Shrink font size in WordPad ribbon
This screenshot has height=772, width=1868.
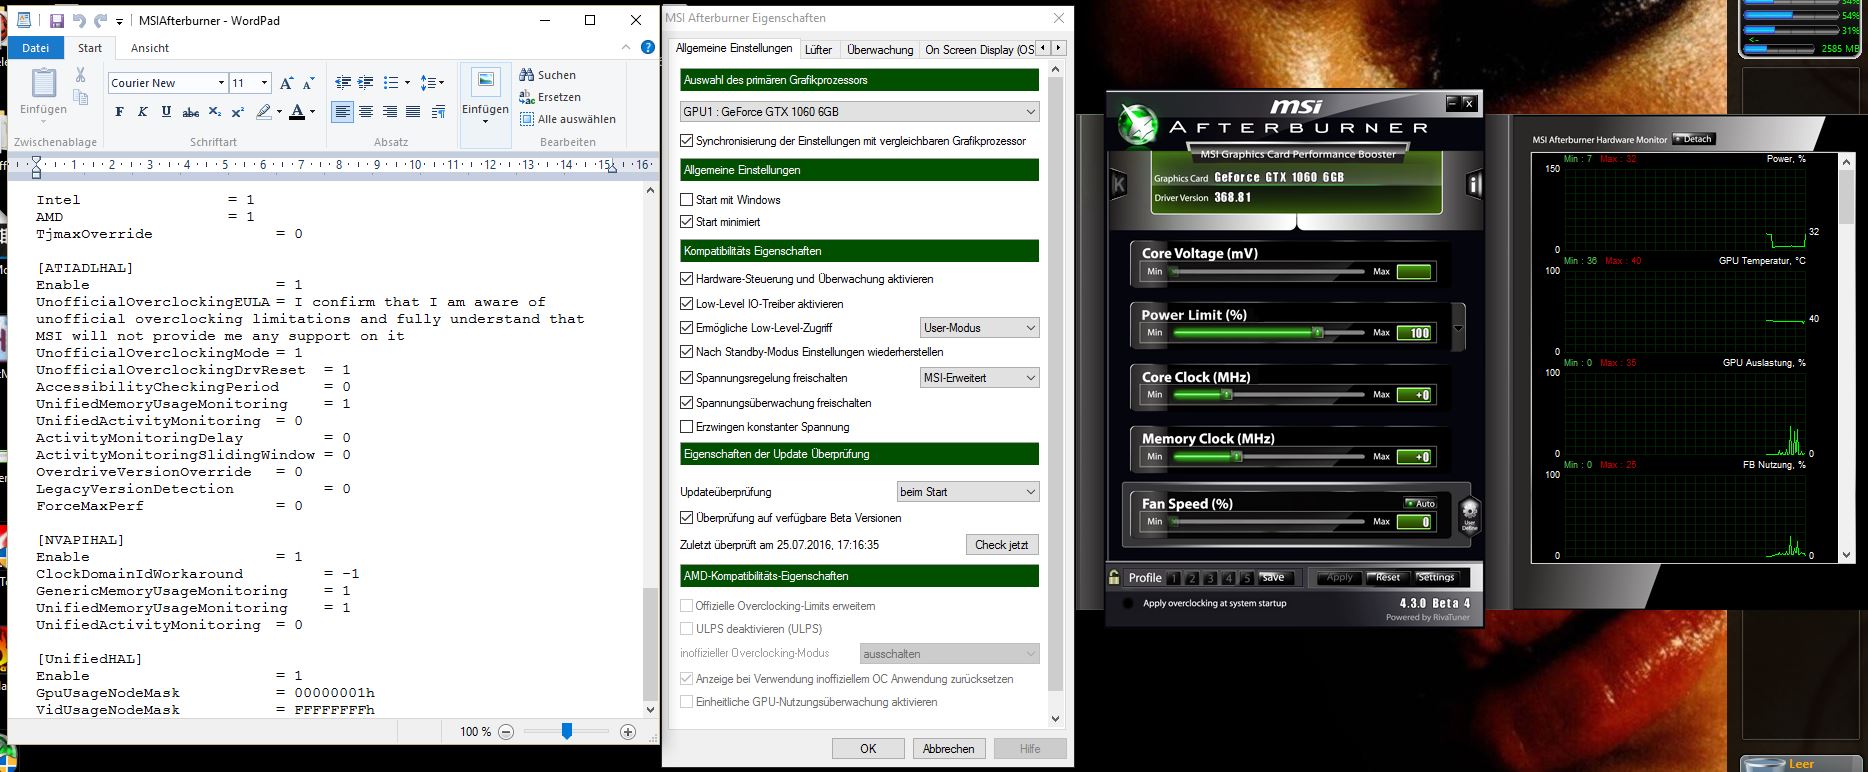click(308, 83)
